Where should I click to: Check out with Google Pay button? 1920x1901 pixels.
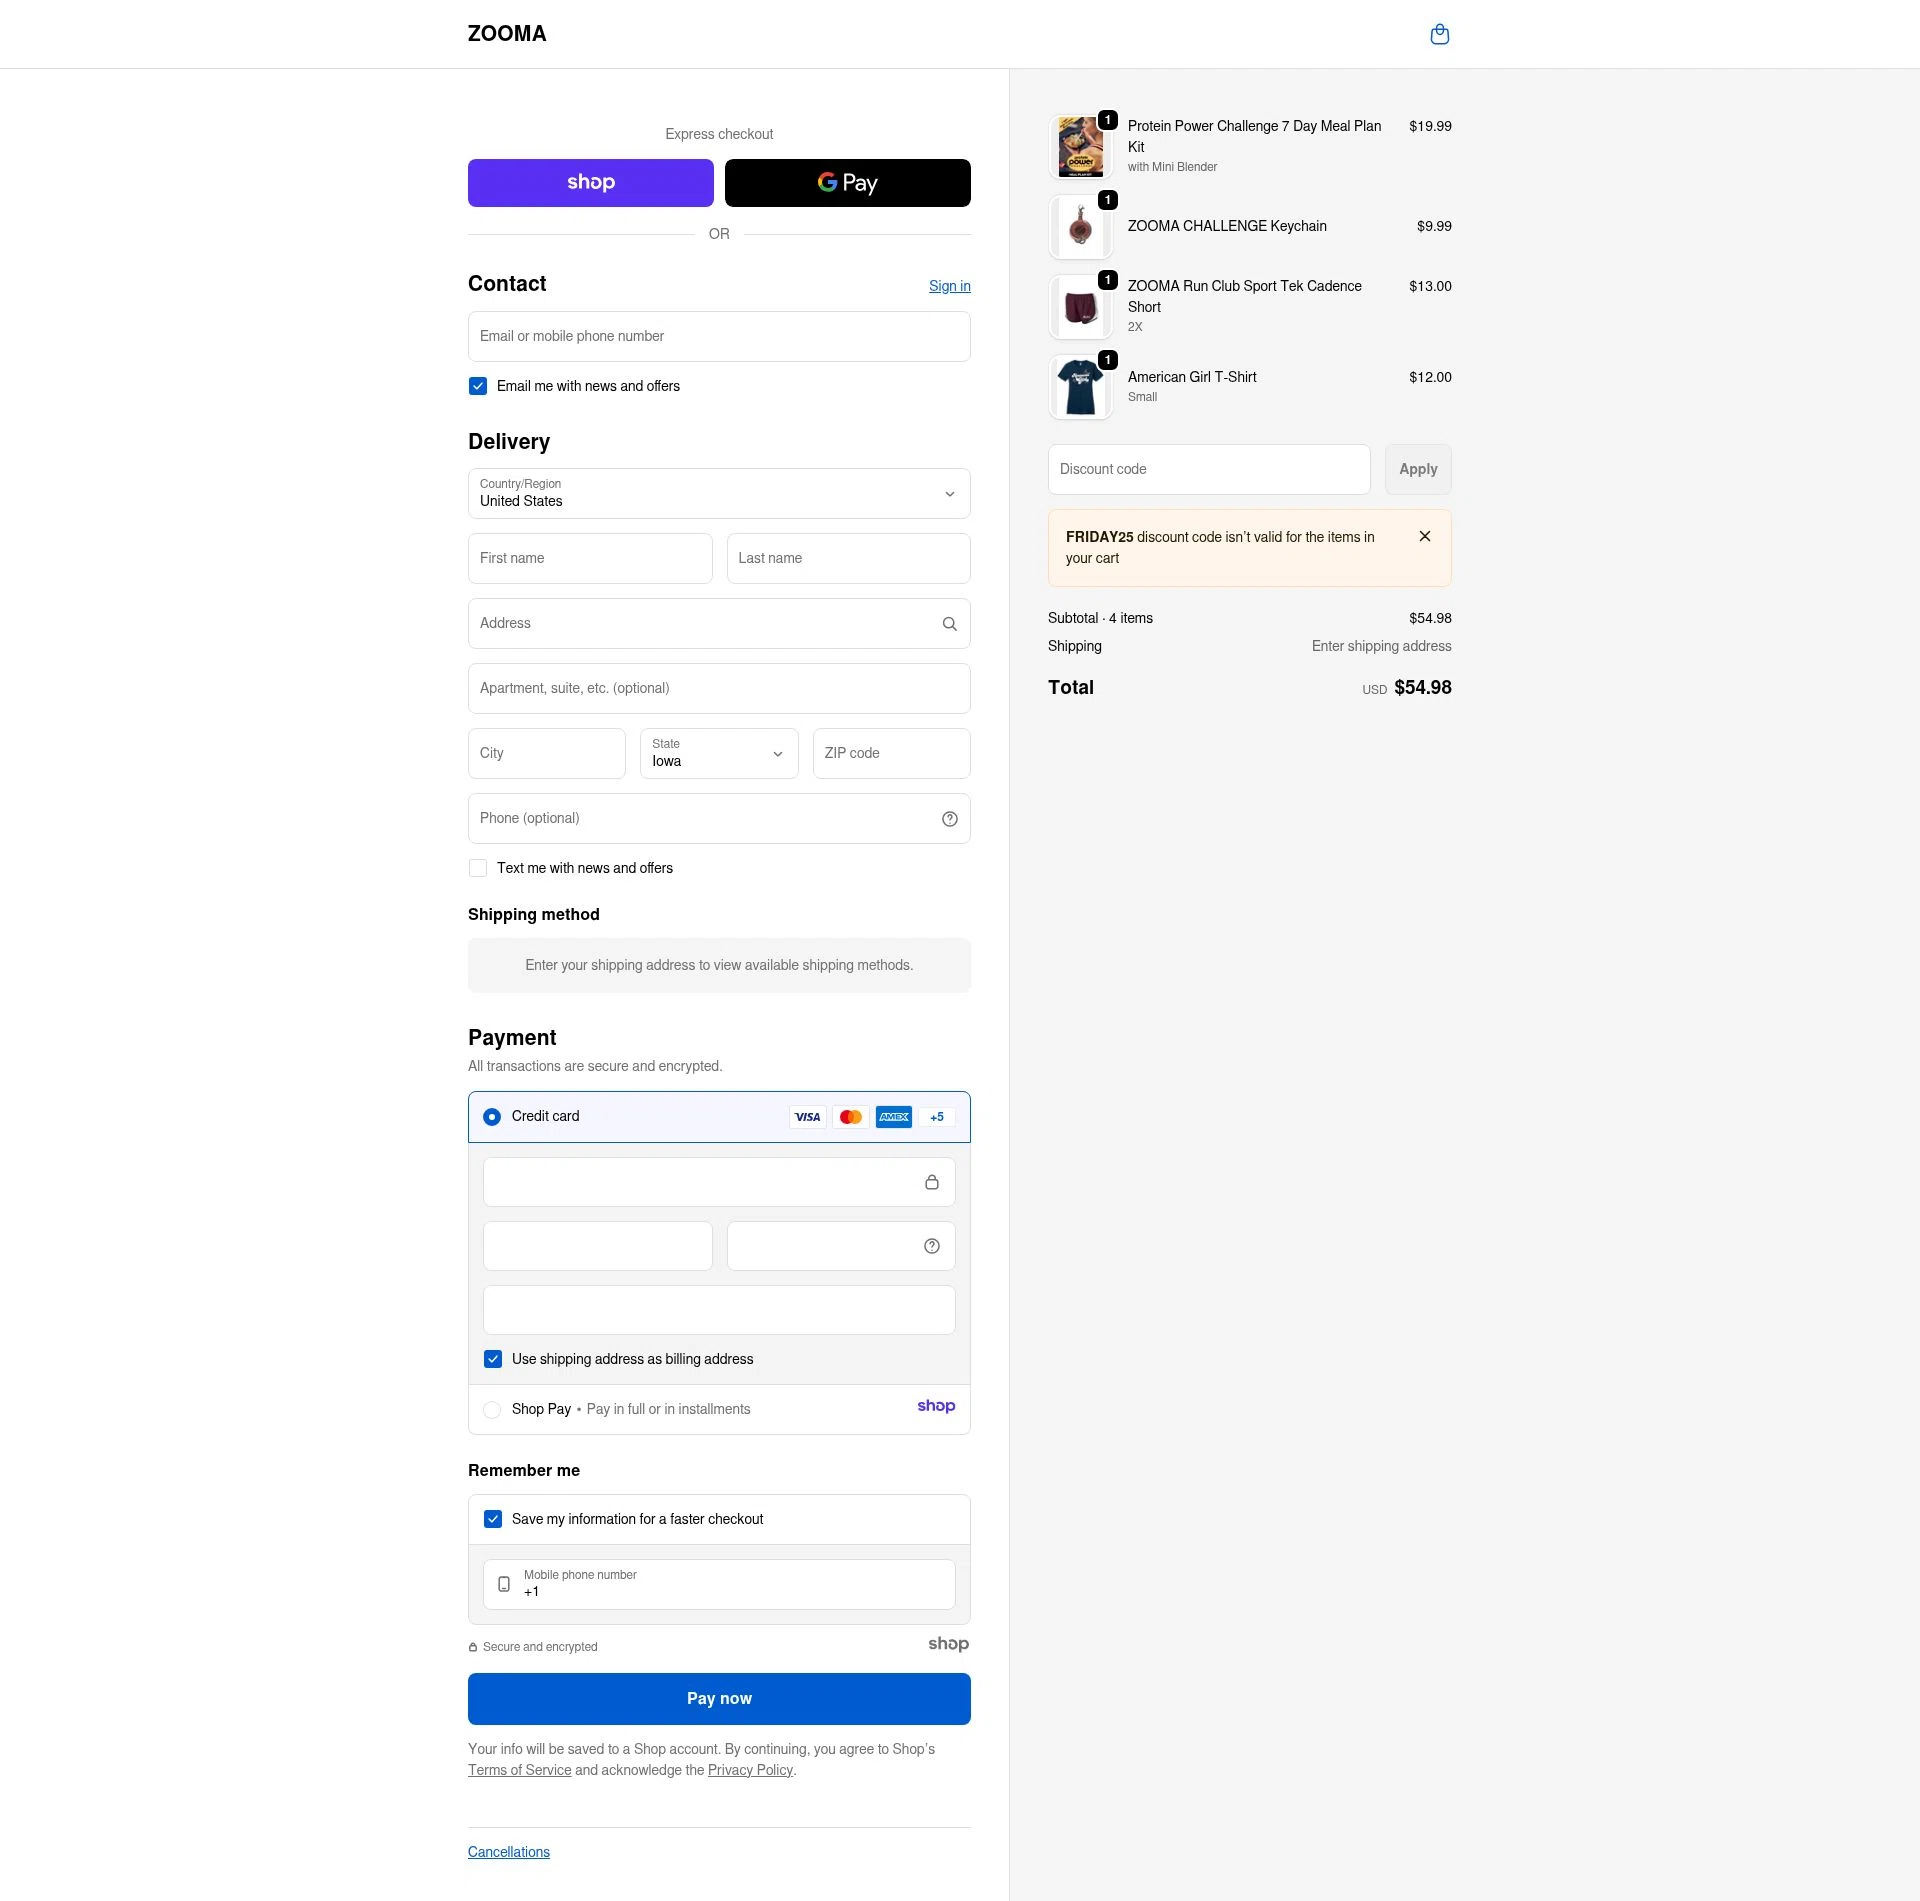point(847,183)
